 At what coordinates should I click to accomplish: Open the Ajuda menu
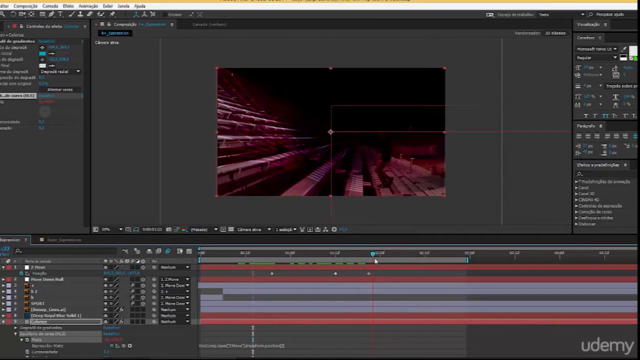click(x=140, y=6)
